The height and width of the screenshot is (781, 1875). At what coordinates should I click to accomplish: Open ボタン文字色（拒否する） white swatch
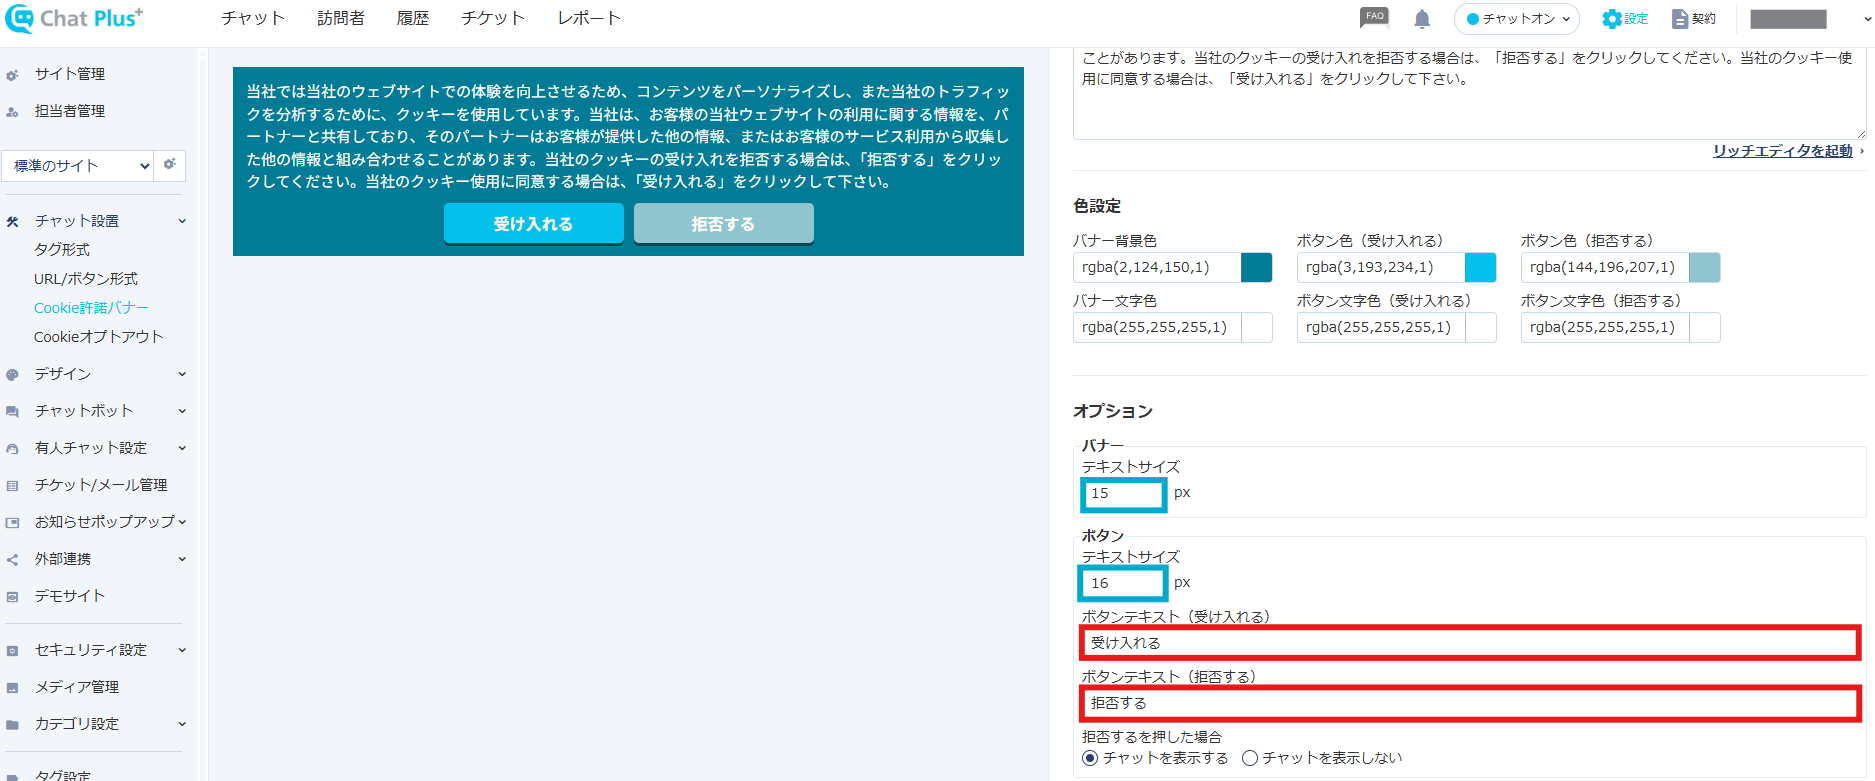pyautogui.click(x=1705, y=327)
